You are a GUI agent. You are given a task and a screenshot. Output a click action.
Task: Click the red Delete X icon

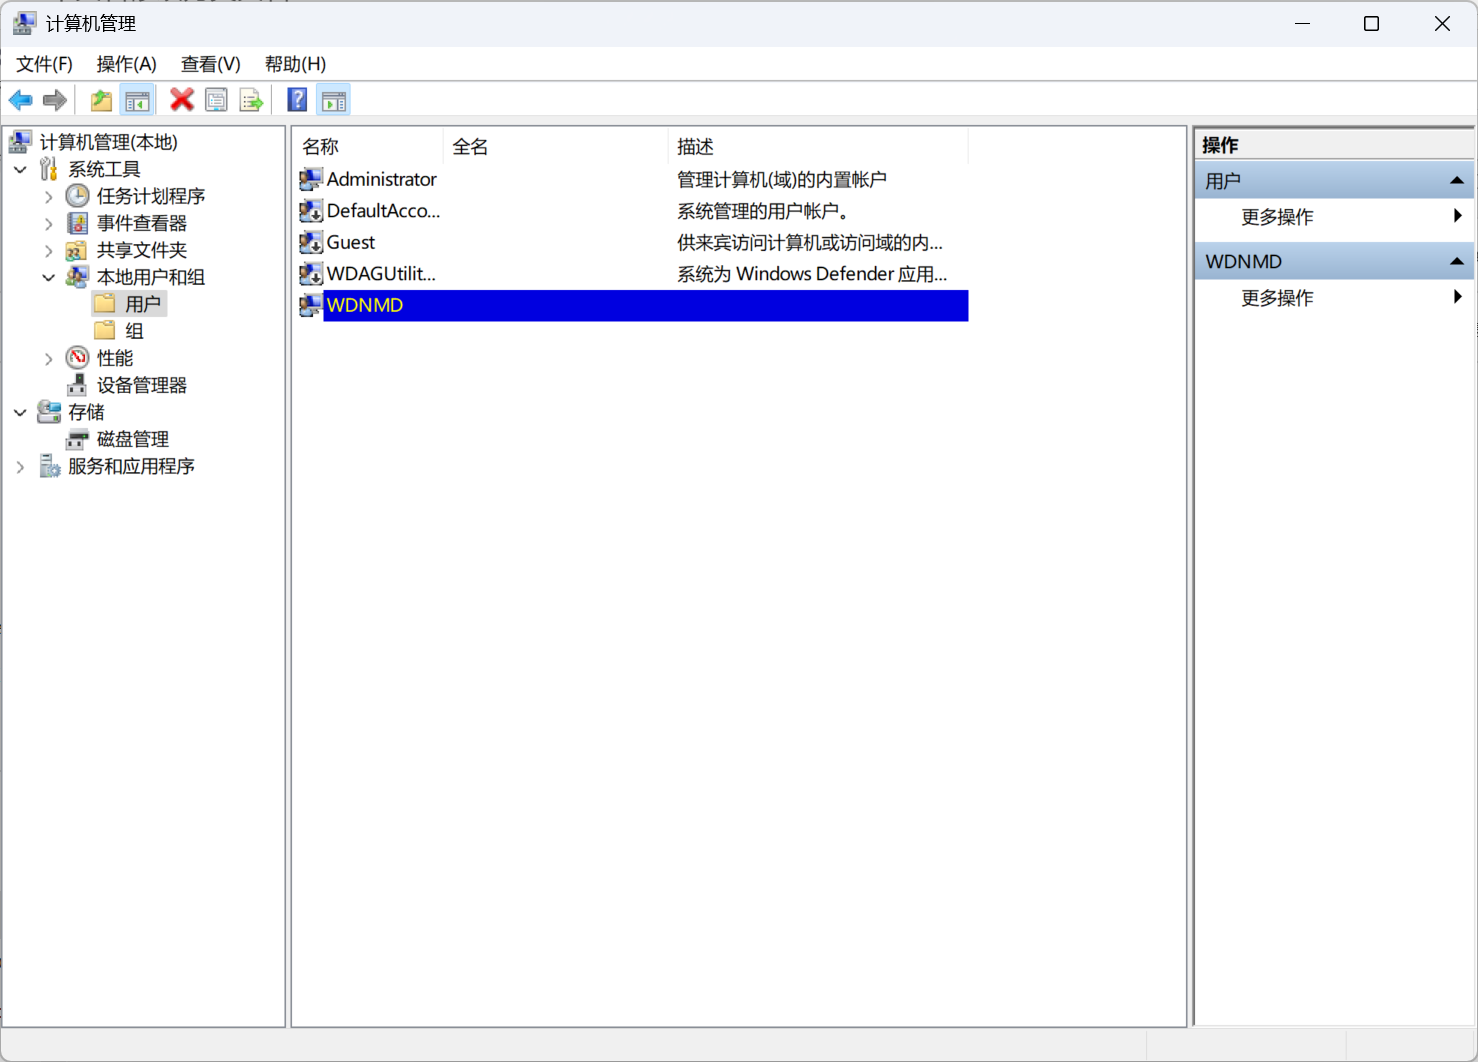(x=182, y=100)
